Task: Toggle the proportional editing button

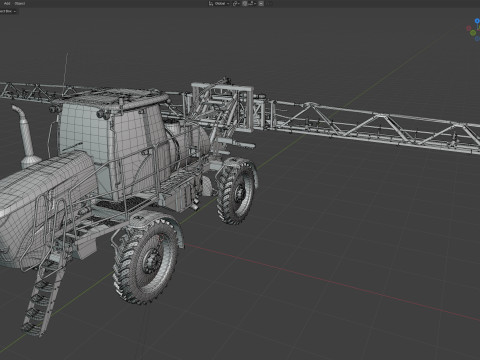Action: (x=261, y=3)
